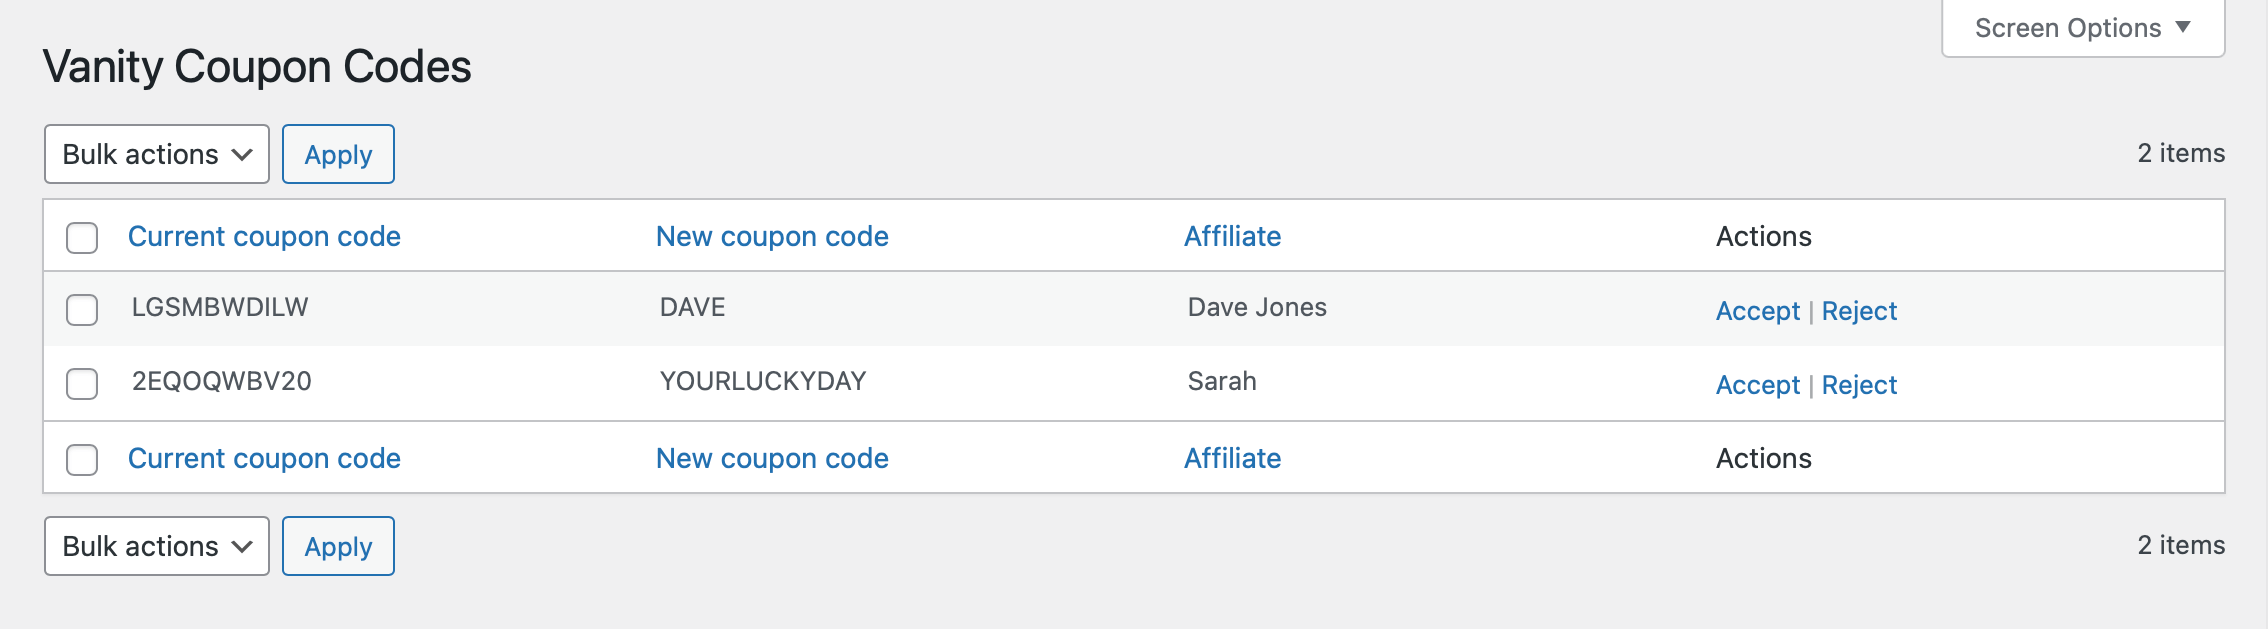Sort by New coupon code header column
Image resolution: width=2268 pixels, height=629 pixels.
[772, 236]
